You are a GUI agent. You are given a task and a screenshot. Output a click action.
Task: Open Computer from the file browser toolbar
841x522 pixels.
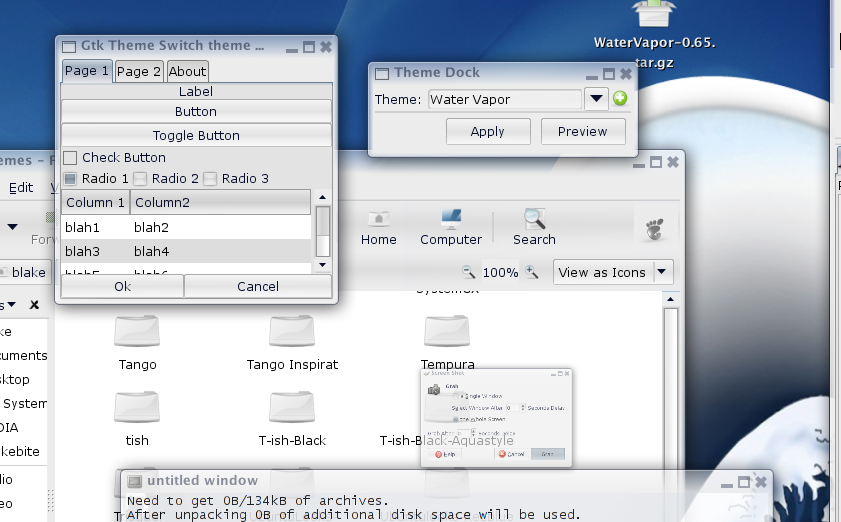coord(451,227)
